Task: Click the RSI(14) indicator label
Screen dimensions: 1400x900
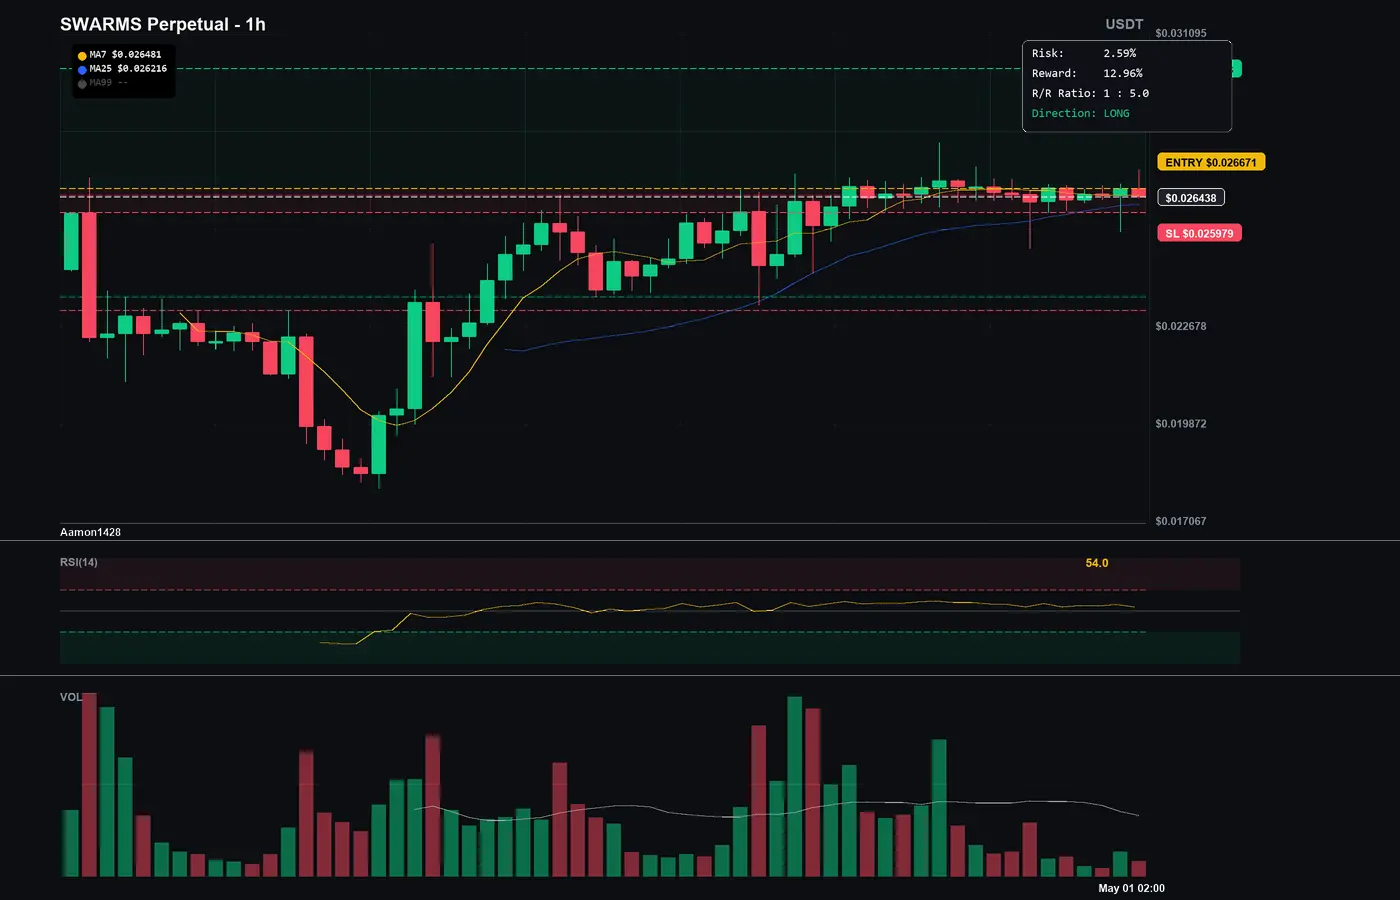Action: click(79, 562)
